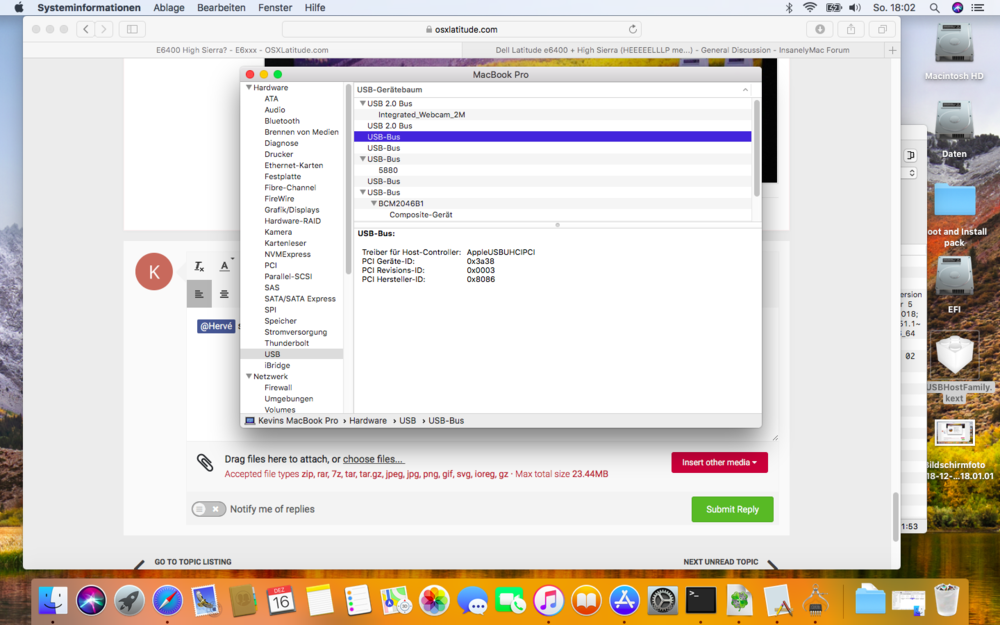The image size is (1000, 625).
Task: Open new Safari tab plus button
Action: [892, 50]
